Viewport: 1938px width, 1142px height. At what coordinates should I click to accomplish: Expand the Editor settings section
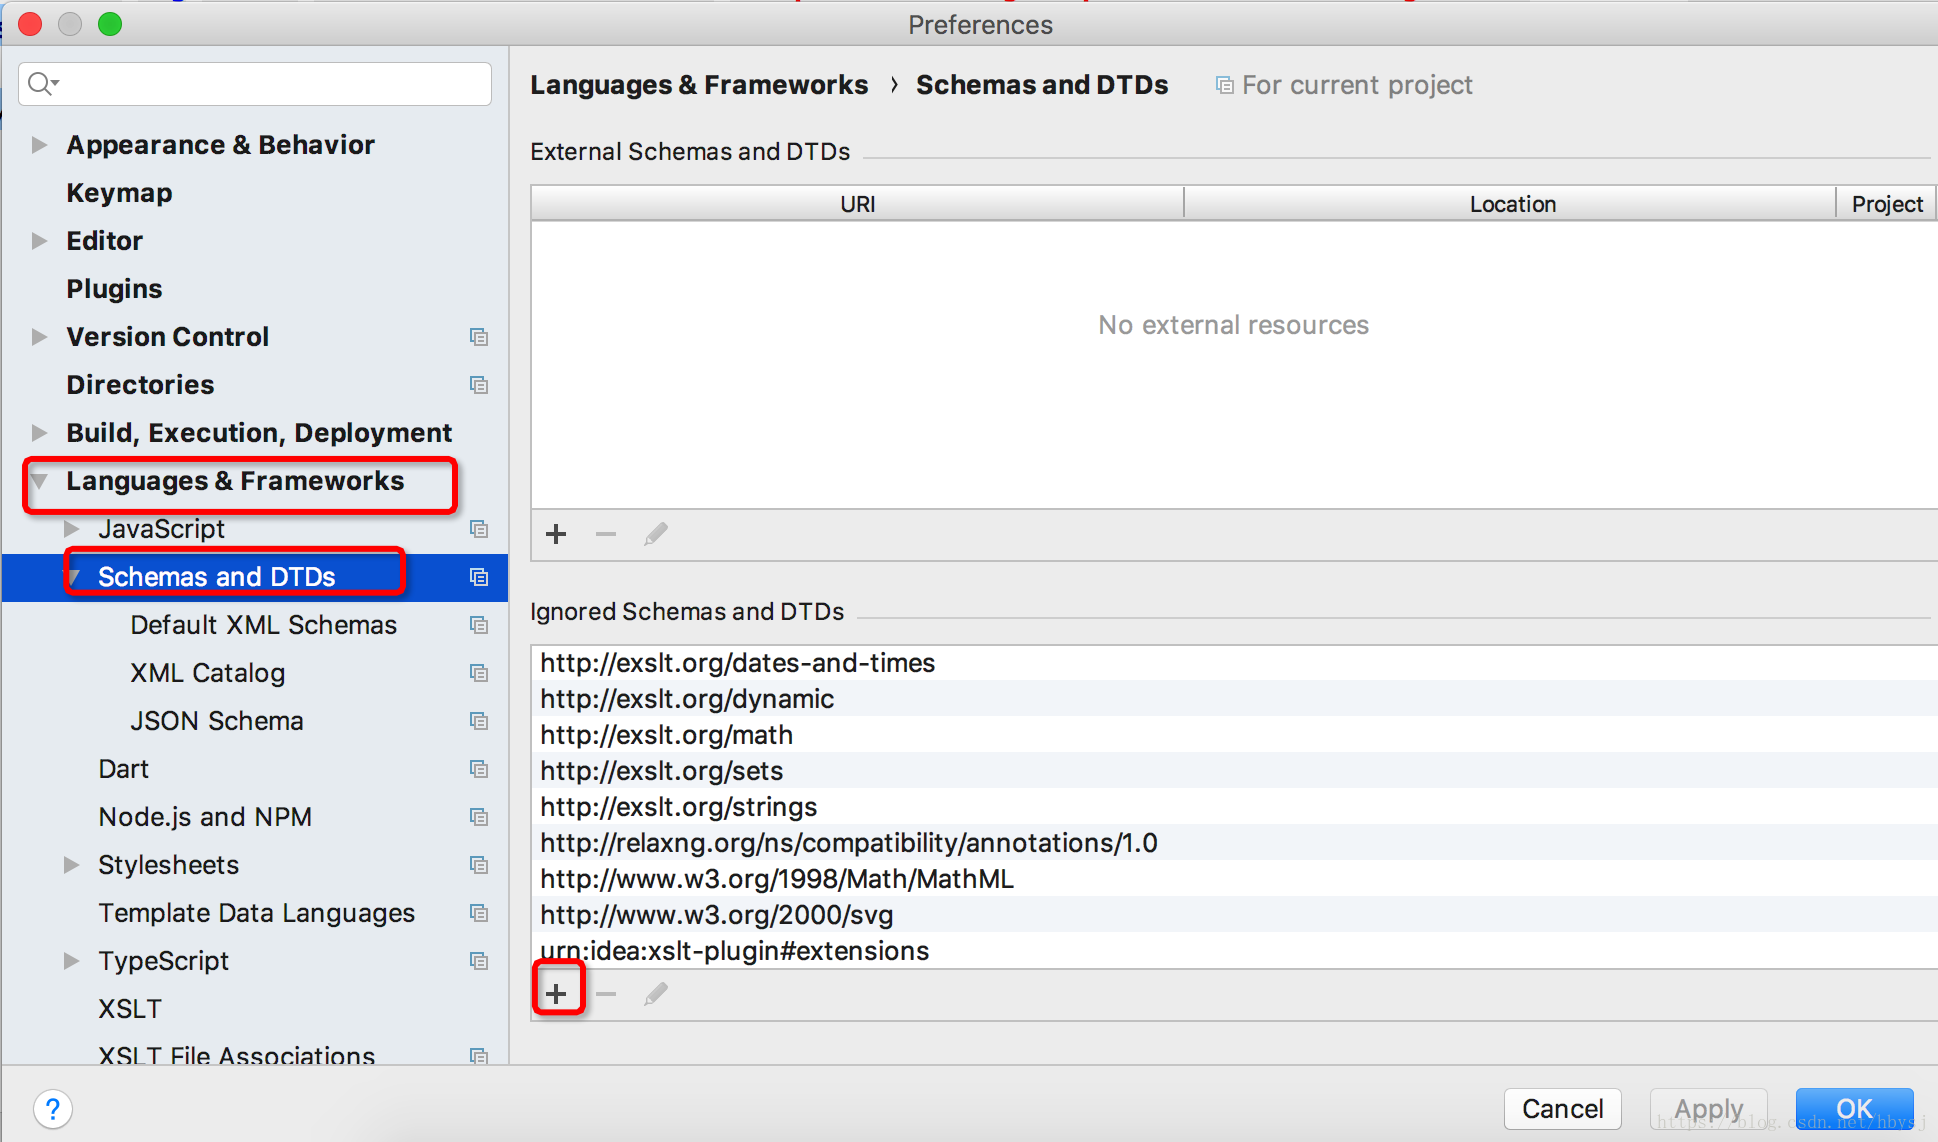click(39, 241)
